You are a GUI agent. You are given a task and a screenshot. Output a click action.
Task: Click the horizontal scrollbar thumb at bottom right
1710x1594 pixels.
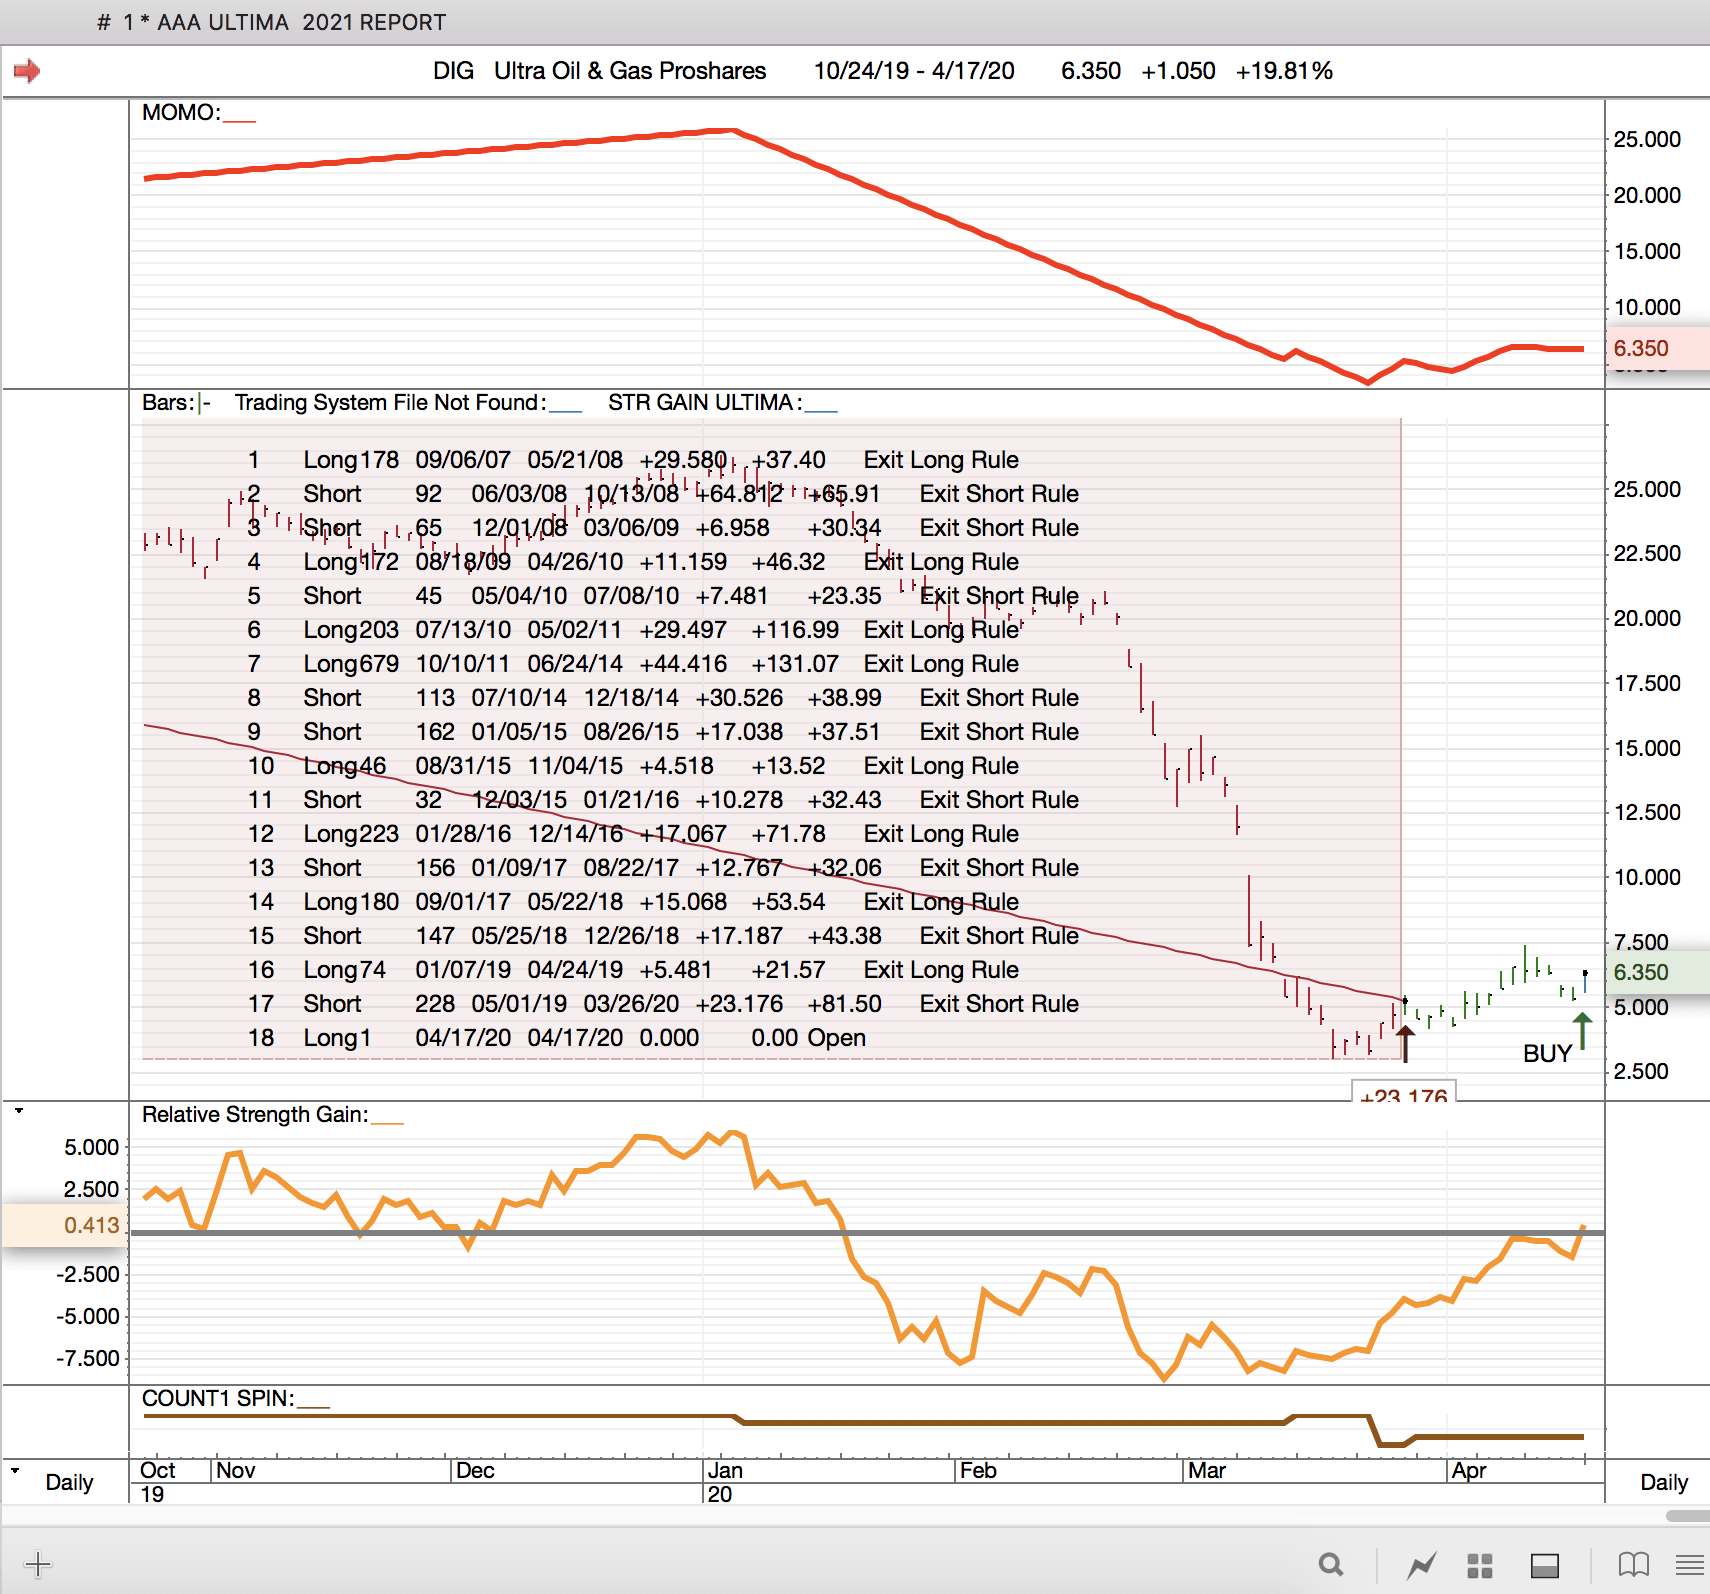click(1688, 1516)
